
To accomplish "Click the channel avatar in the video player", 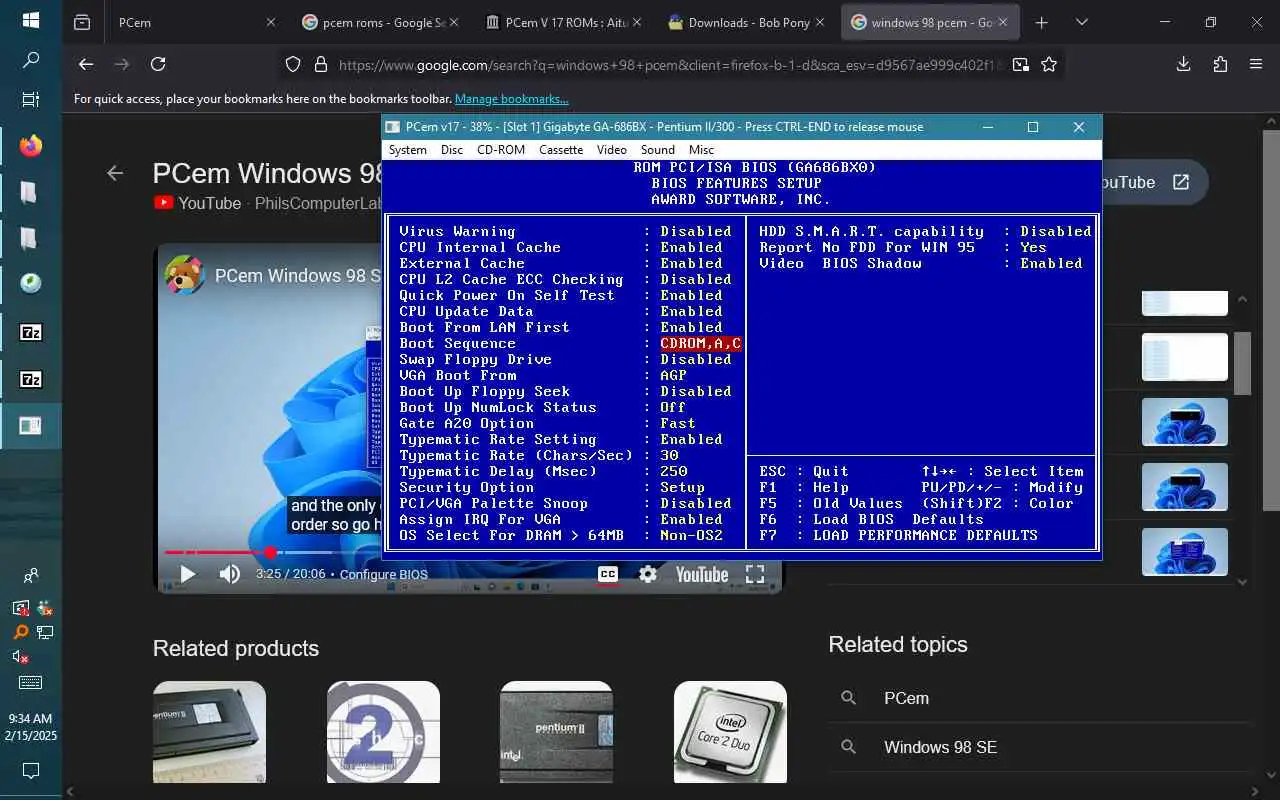I will (185, 275).
